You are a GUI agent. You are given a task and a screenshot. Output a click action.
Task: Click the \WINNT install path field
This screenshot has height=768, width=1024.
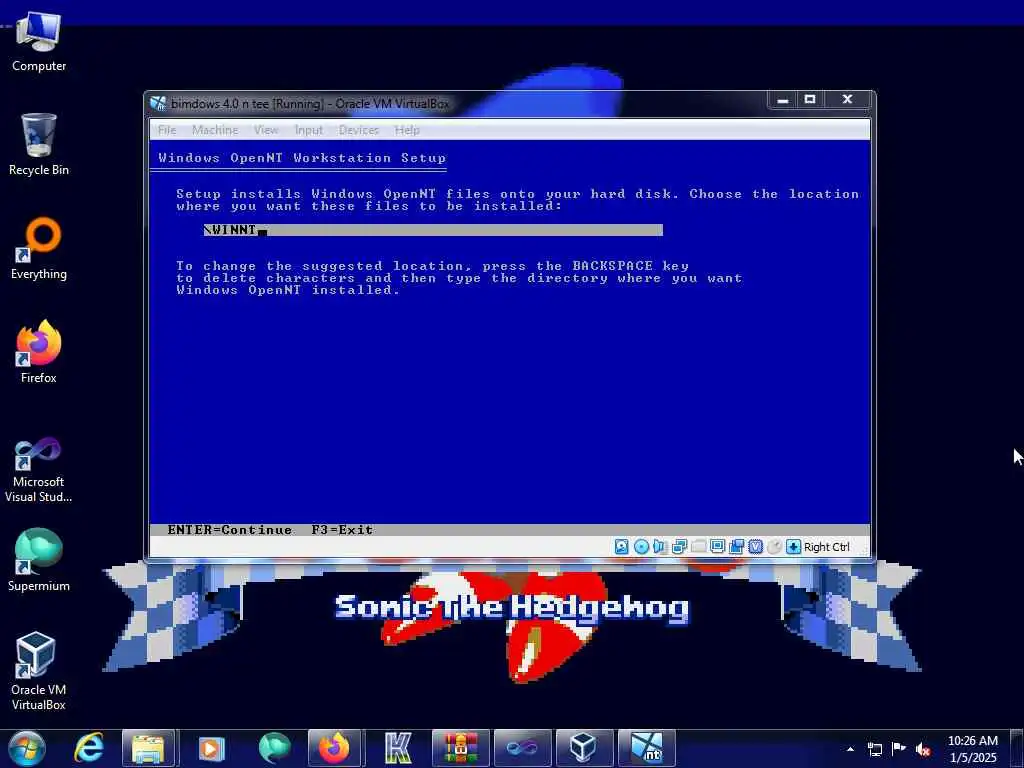[x=433, y=230]
